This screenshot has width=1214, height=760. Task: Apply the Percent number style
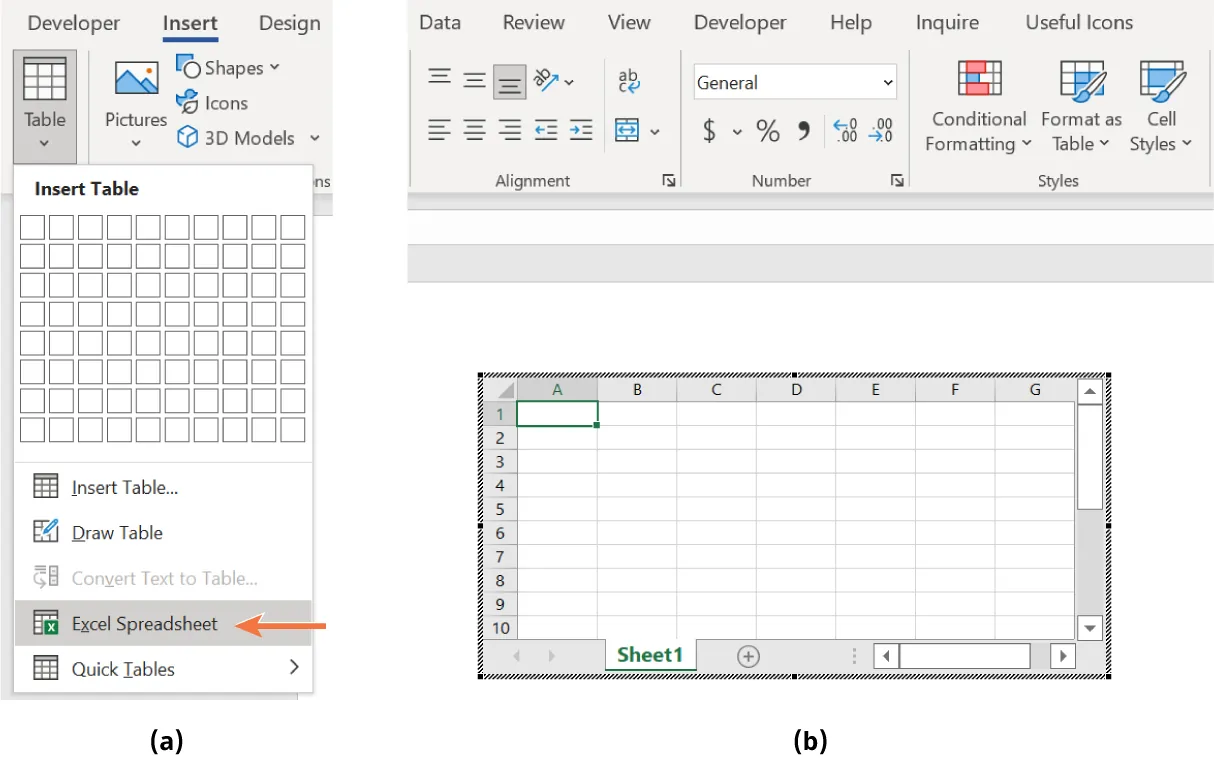pyautogui.click(x=767, y=130)
